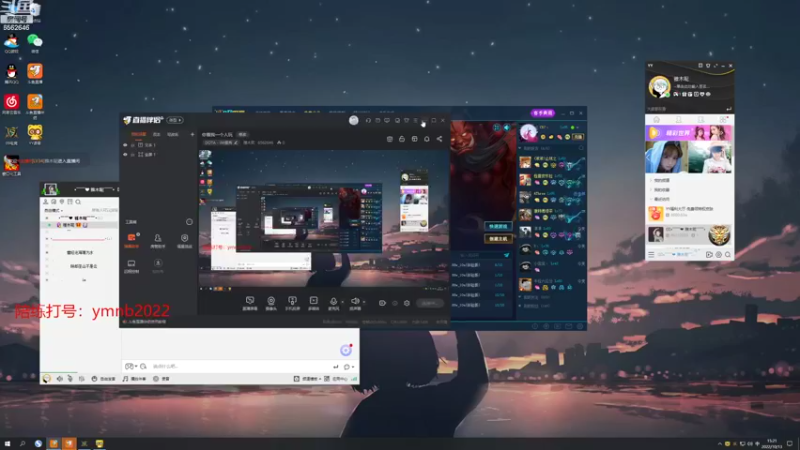Toggle visibility eye of first source row
The image size is (800, 450).
125,145
